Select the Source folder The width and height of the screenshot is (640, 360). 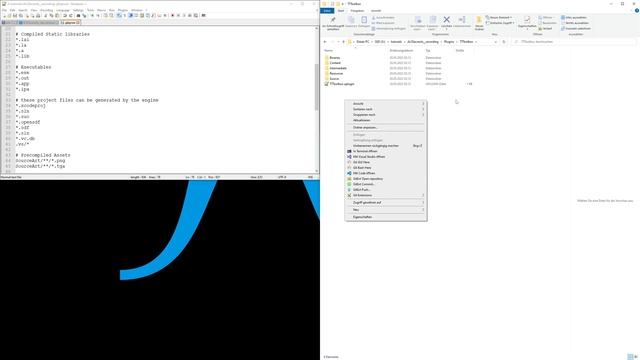pos(334,79)
